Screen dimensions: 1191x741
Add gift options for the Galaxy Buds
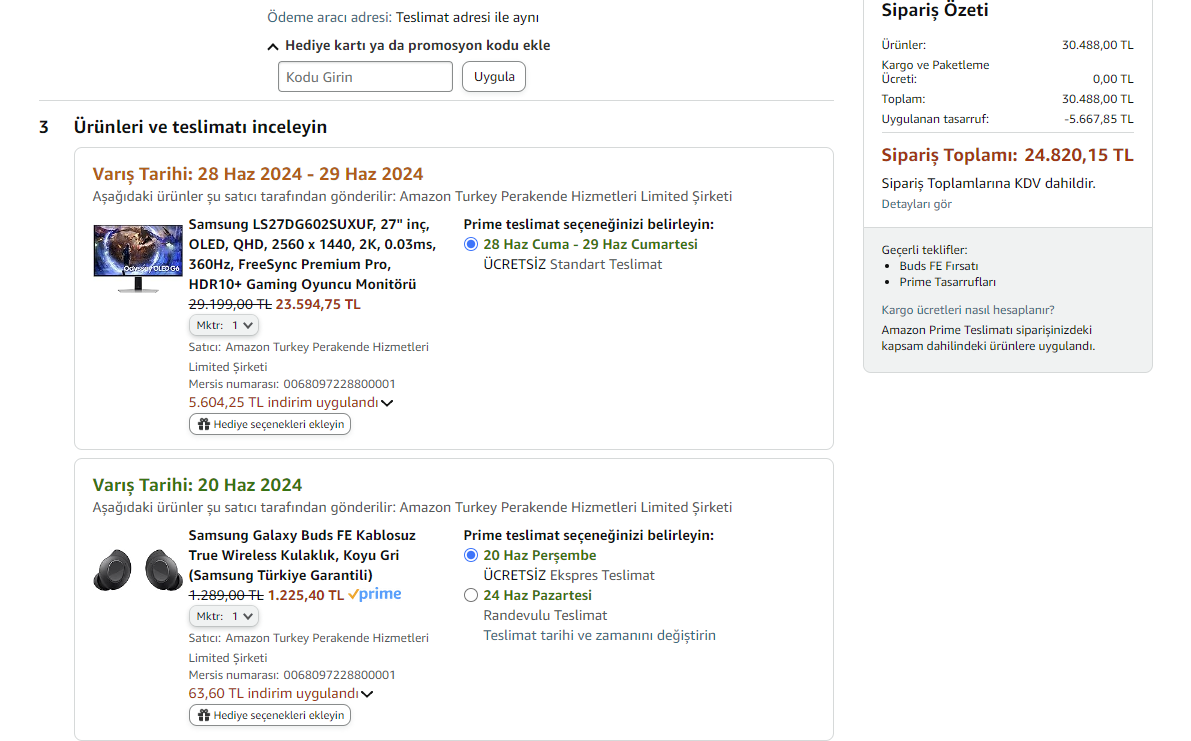click(x=270, y=715)
